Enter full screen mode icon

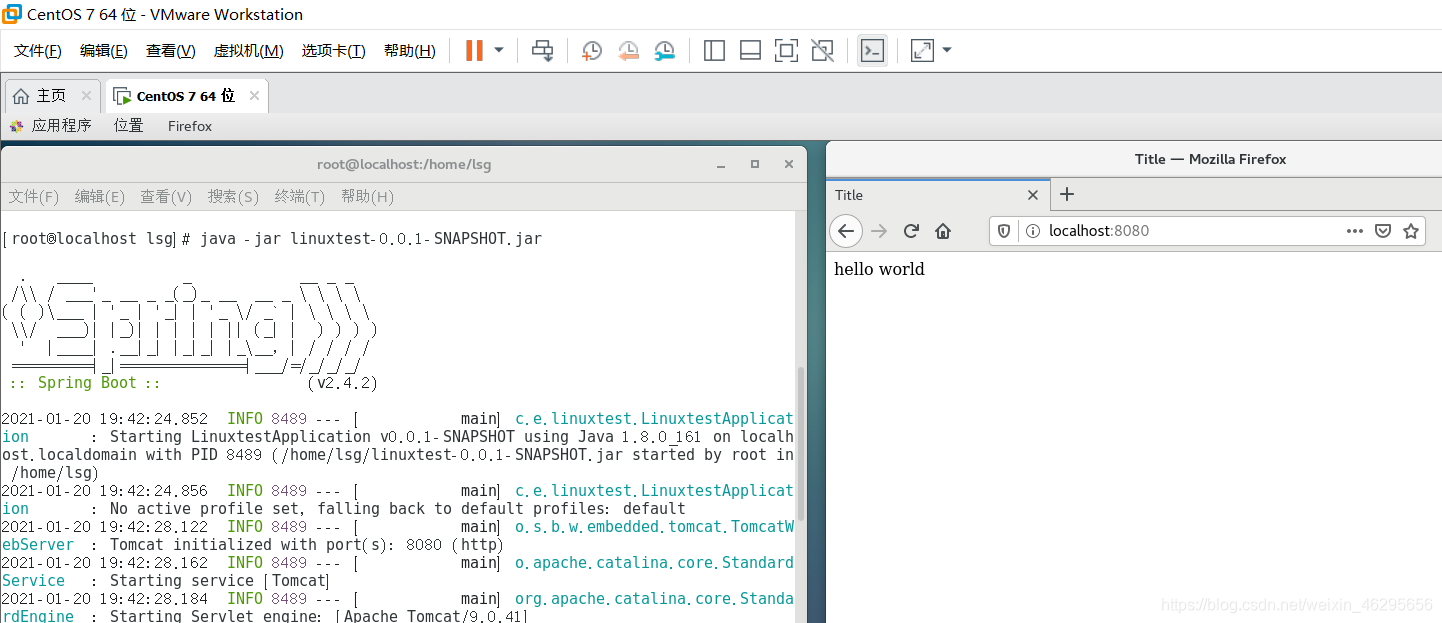[x=786, y=50]
